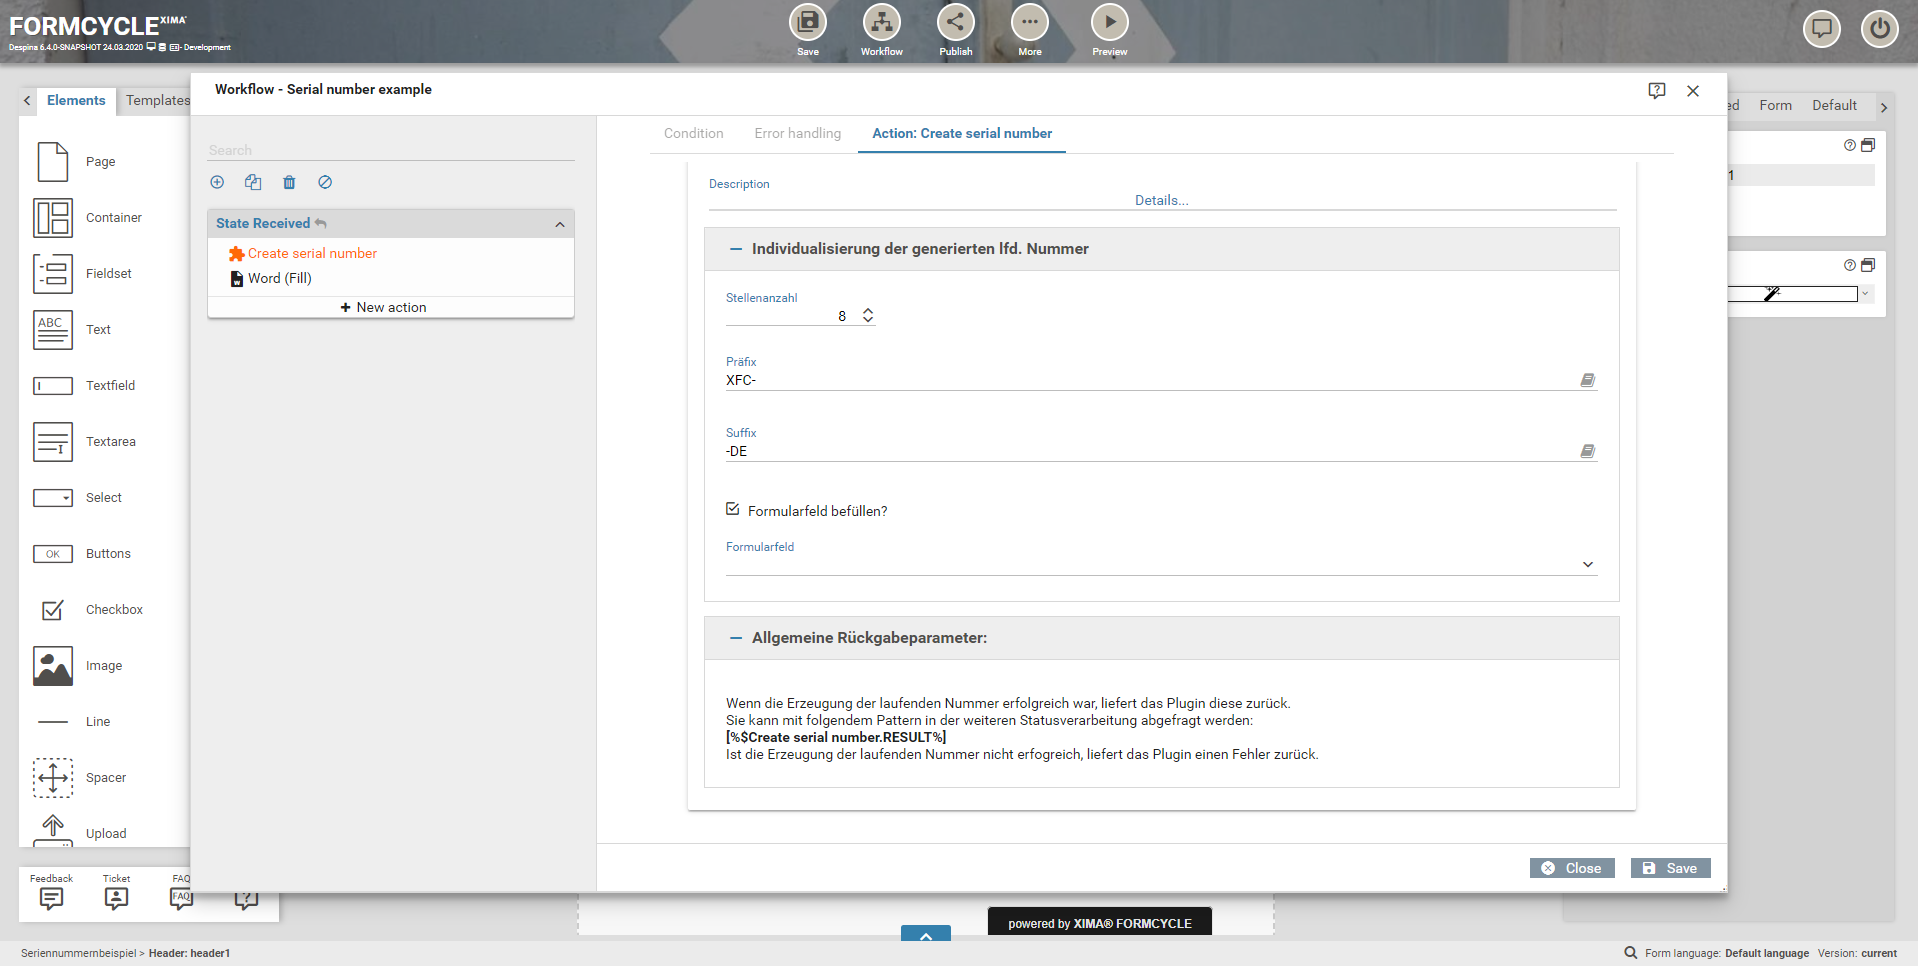The image size is (1918, 966).
Task: Collapse Individualisierung der generierten lfd. Nummer section
Action: click(736, 249)
